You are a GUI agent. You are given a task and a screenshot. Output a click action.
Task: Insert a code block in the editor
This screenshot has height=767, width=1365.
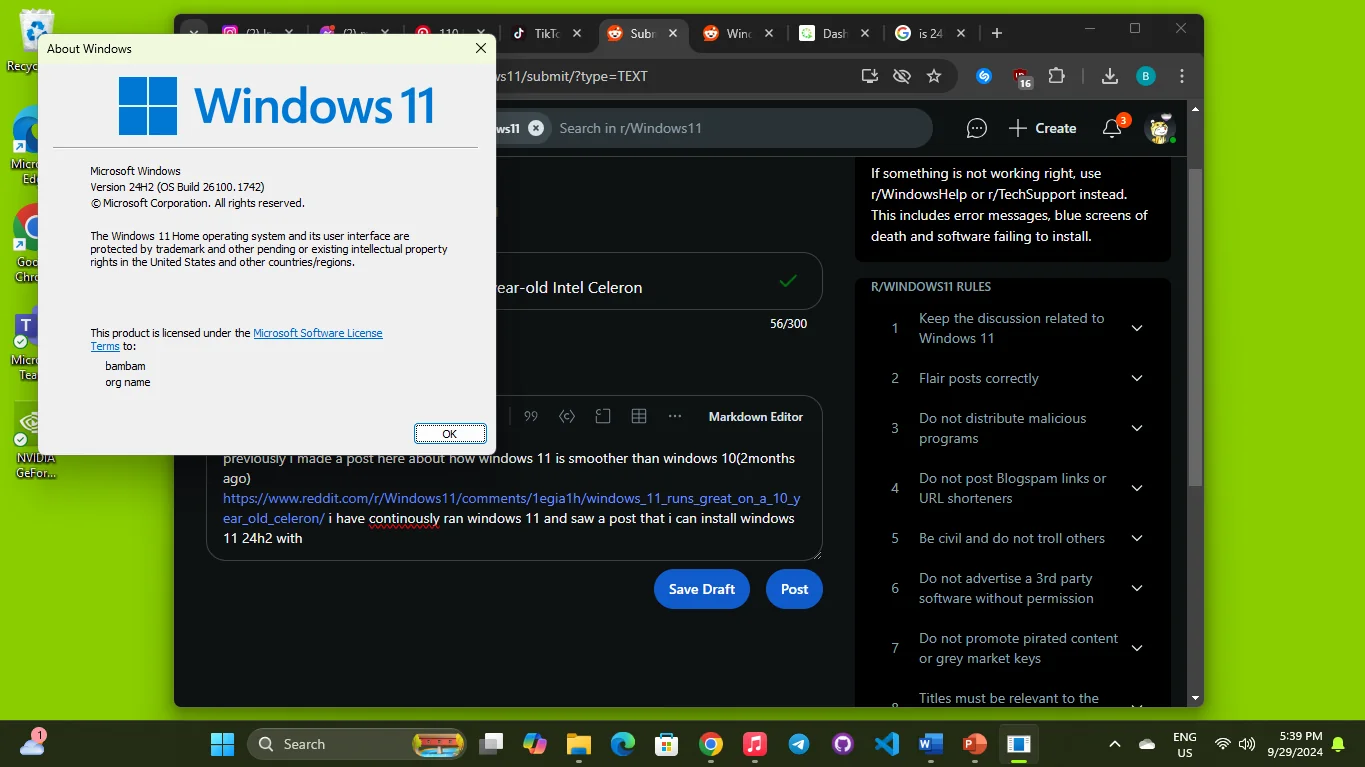point(603,416)
